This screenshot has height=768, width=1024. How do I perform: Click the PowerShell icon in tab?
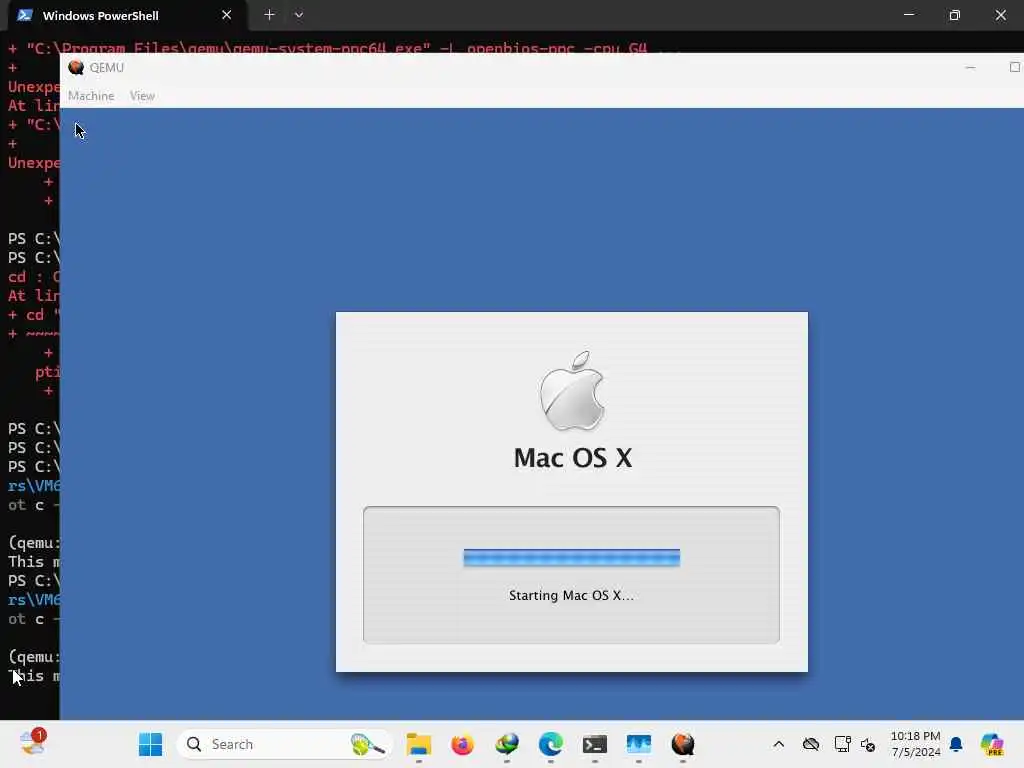tap(25, 15)
